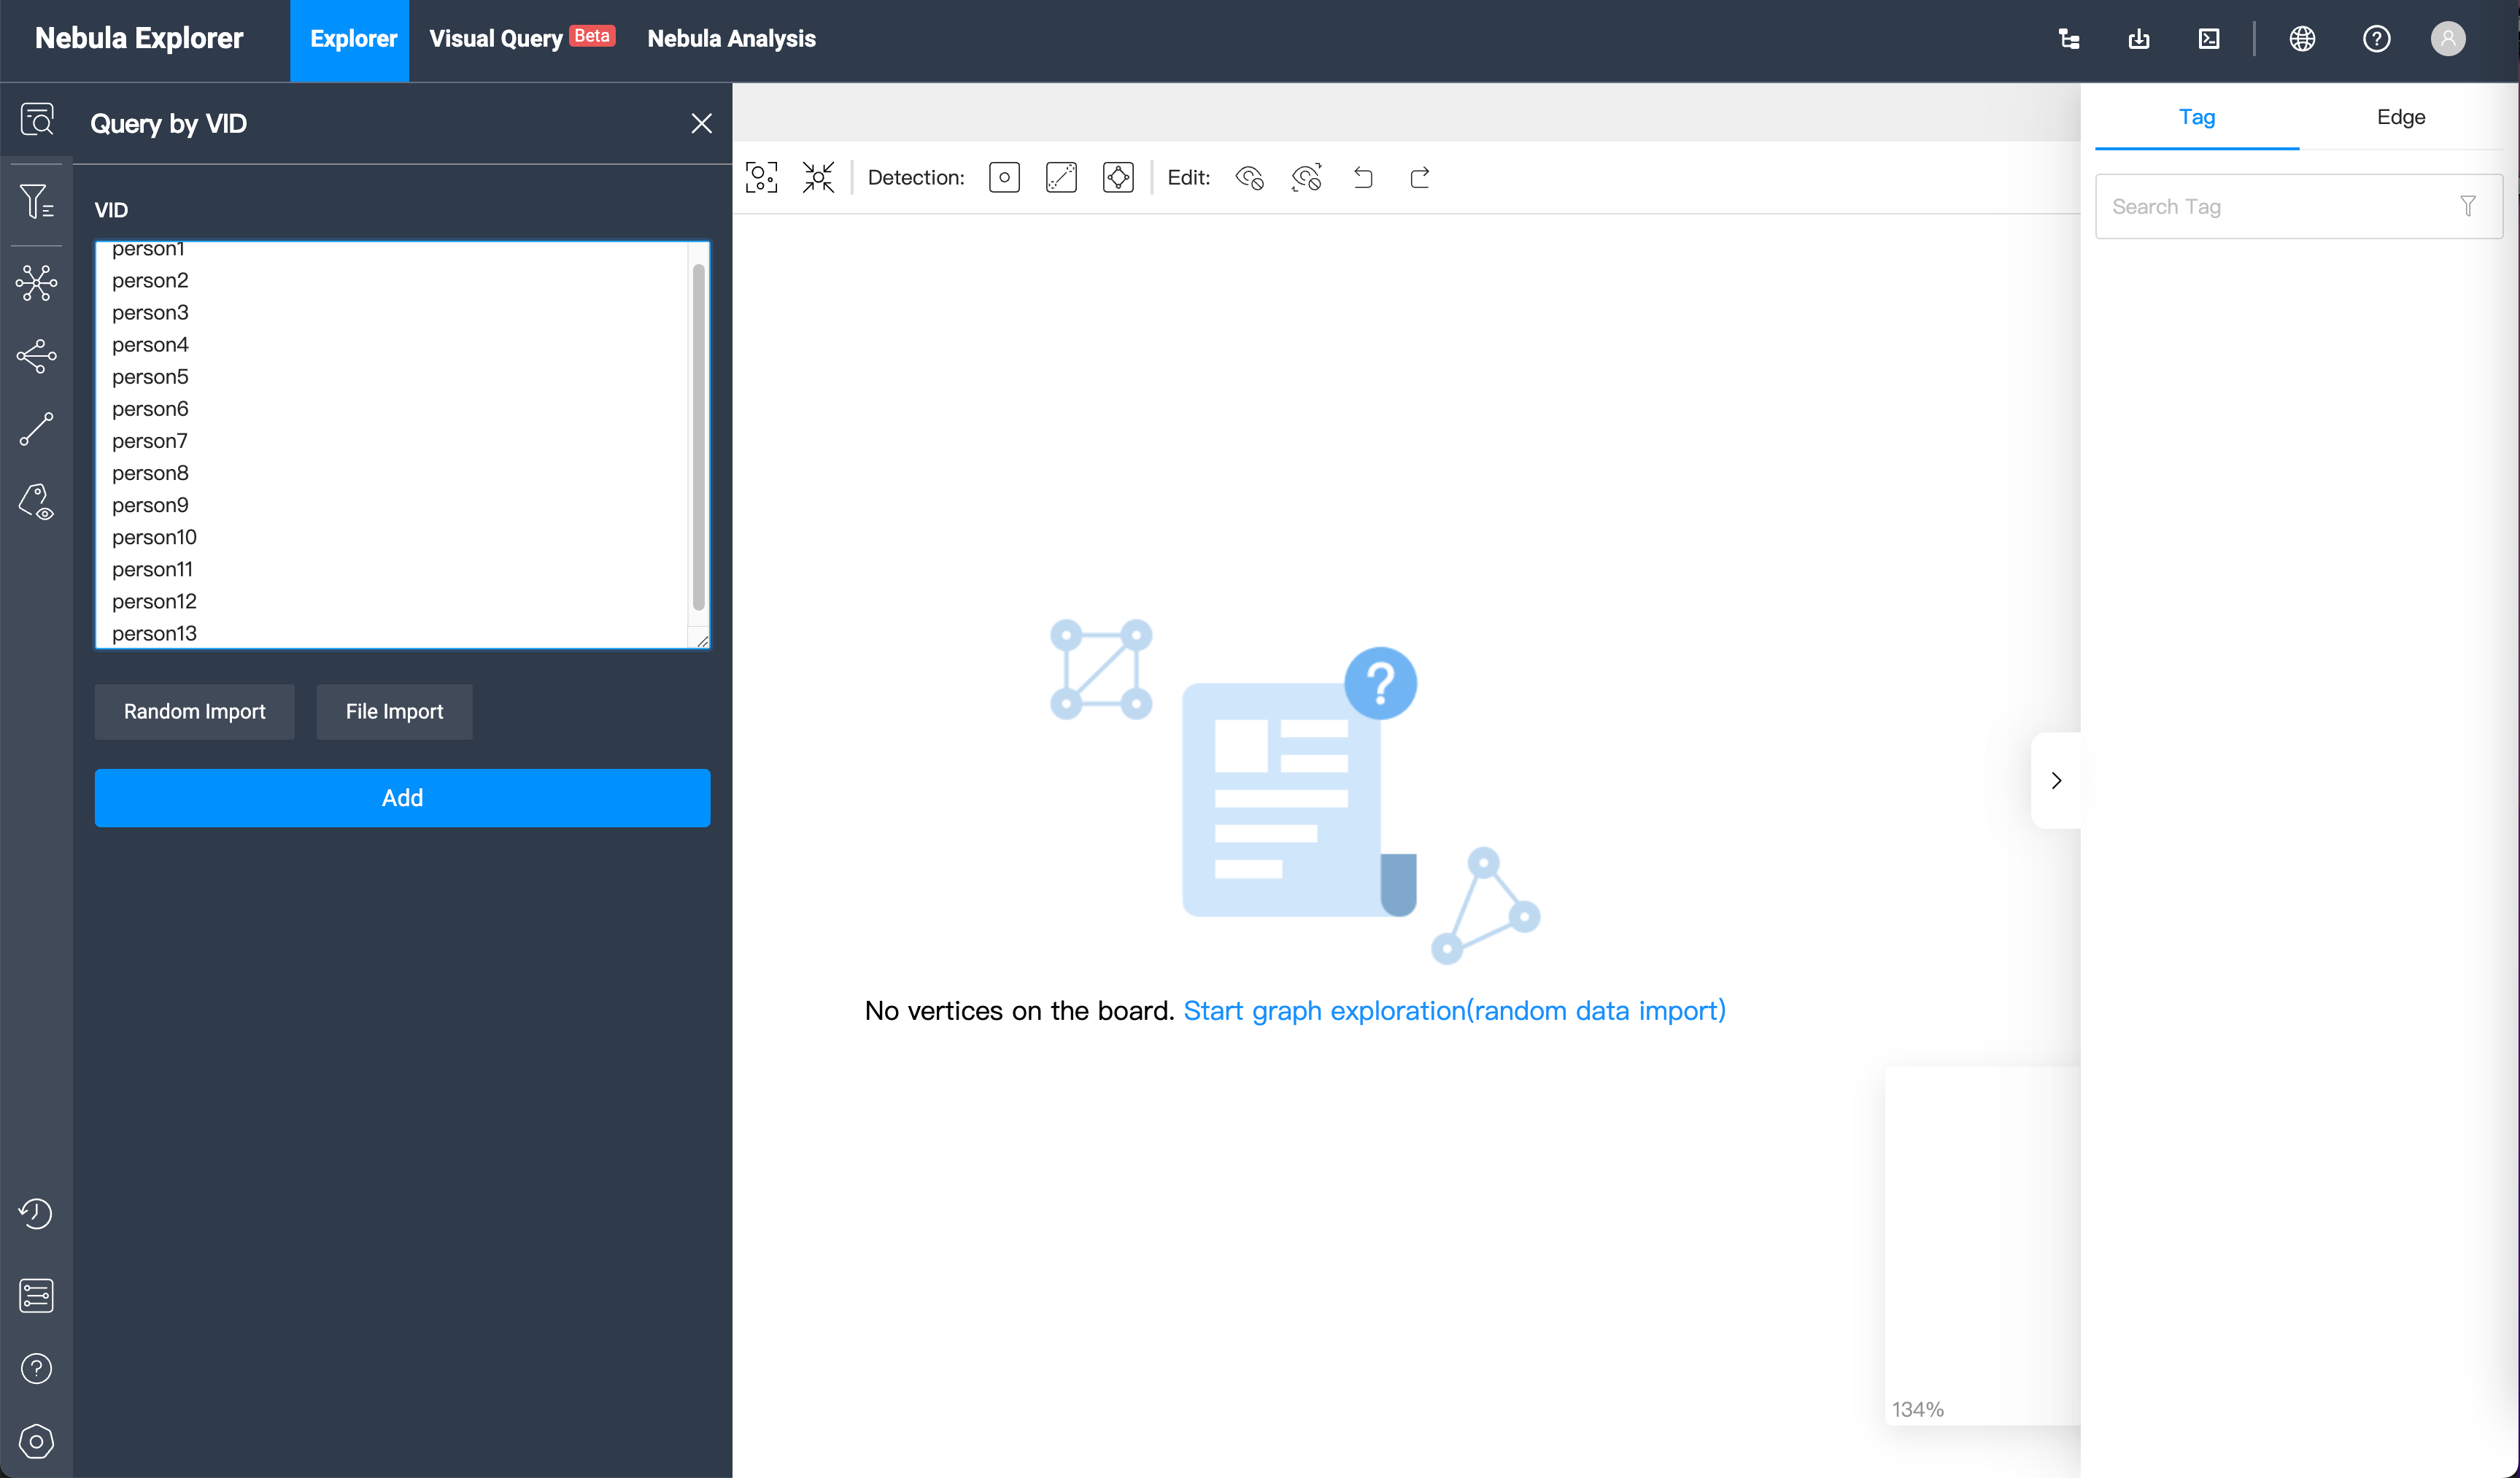Open the language globe icon
Image resolution: width=2520 pixels, height=1478 pixels.
(2302, 39)
